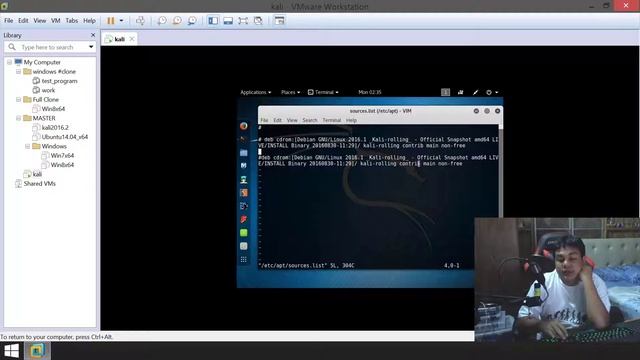Open the VMware File menu
640x360 pixels.
click(9, 20)
